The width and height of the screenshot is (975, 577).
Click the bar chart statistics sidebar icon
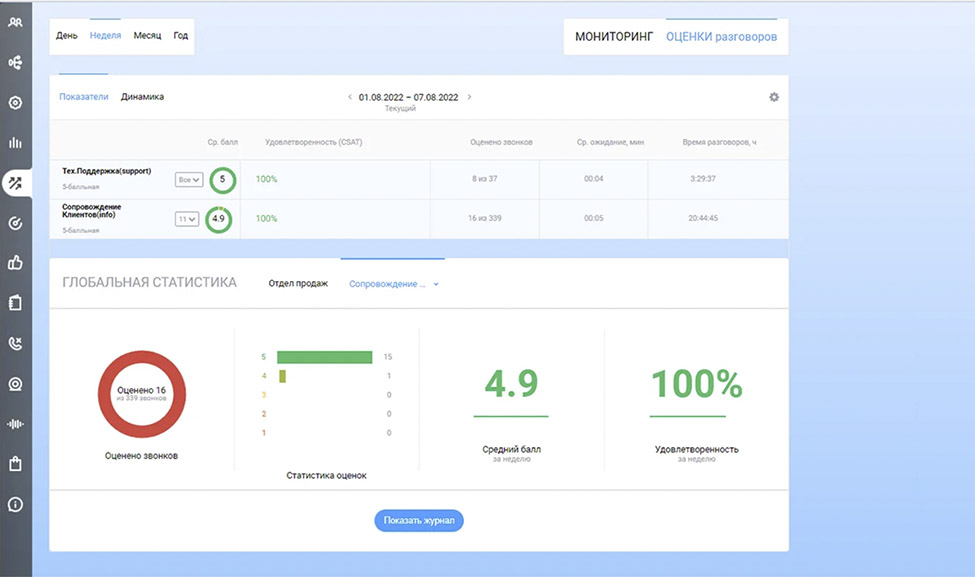[15, 142]
